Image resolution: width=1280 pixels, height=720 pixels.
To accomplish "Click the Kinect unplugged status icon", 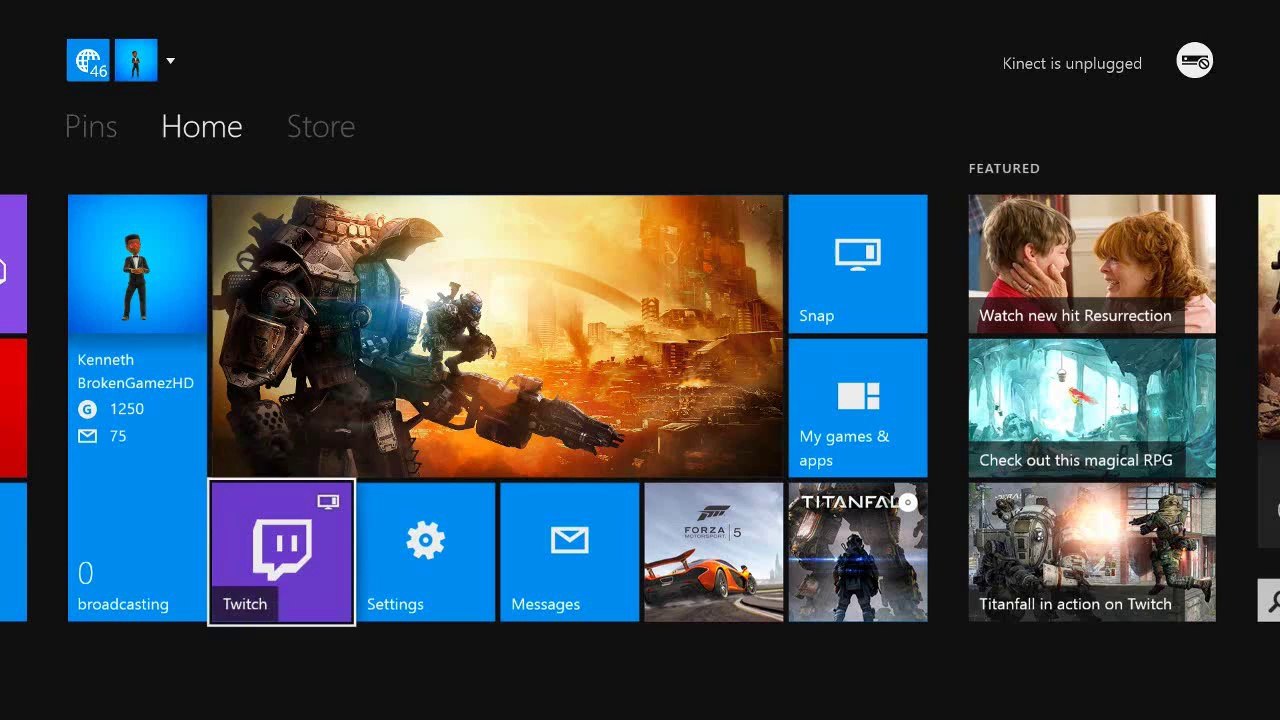I will (x=1194, y=61).
